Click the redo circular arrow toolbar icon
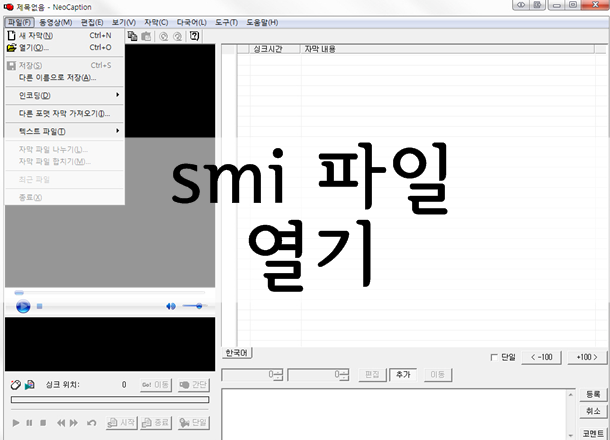610x440 pixels. pos(177,37)
